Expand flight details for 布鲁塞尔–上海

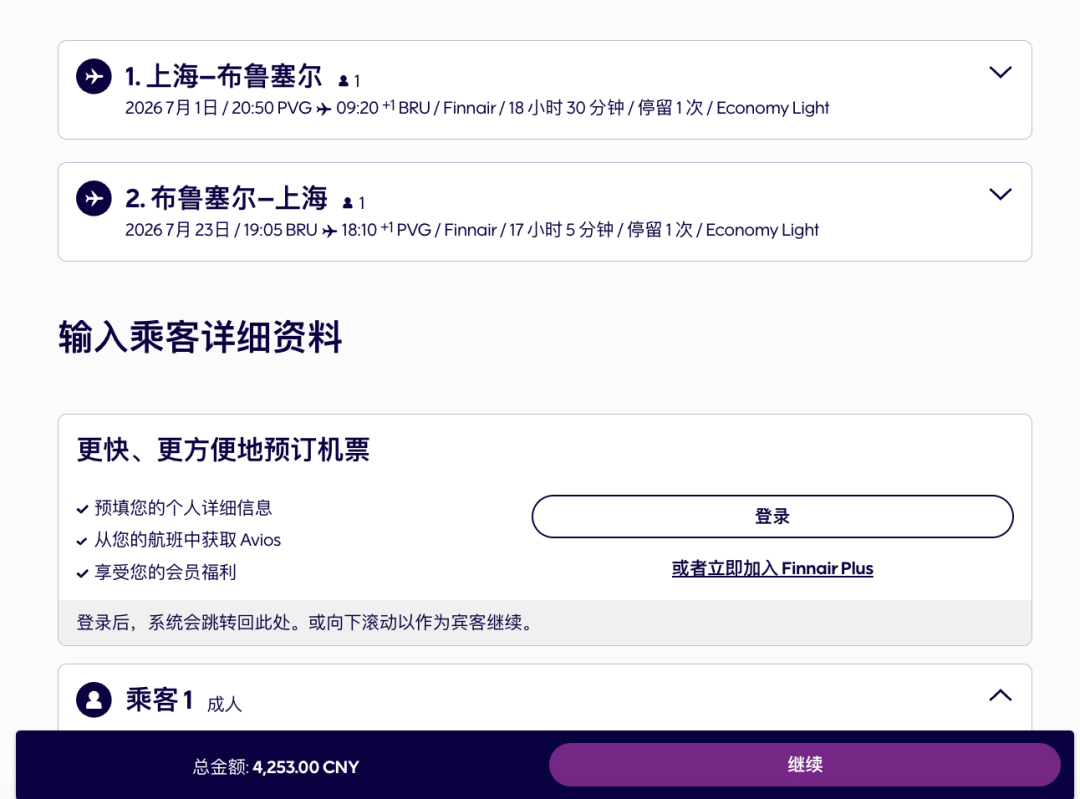1000,194
